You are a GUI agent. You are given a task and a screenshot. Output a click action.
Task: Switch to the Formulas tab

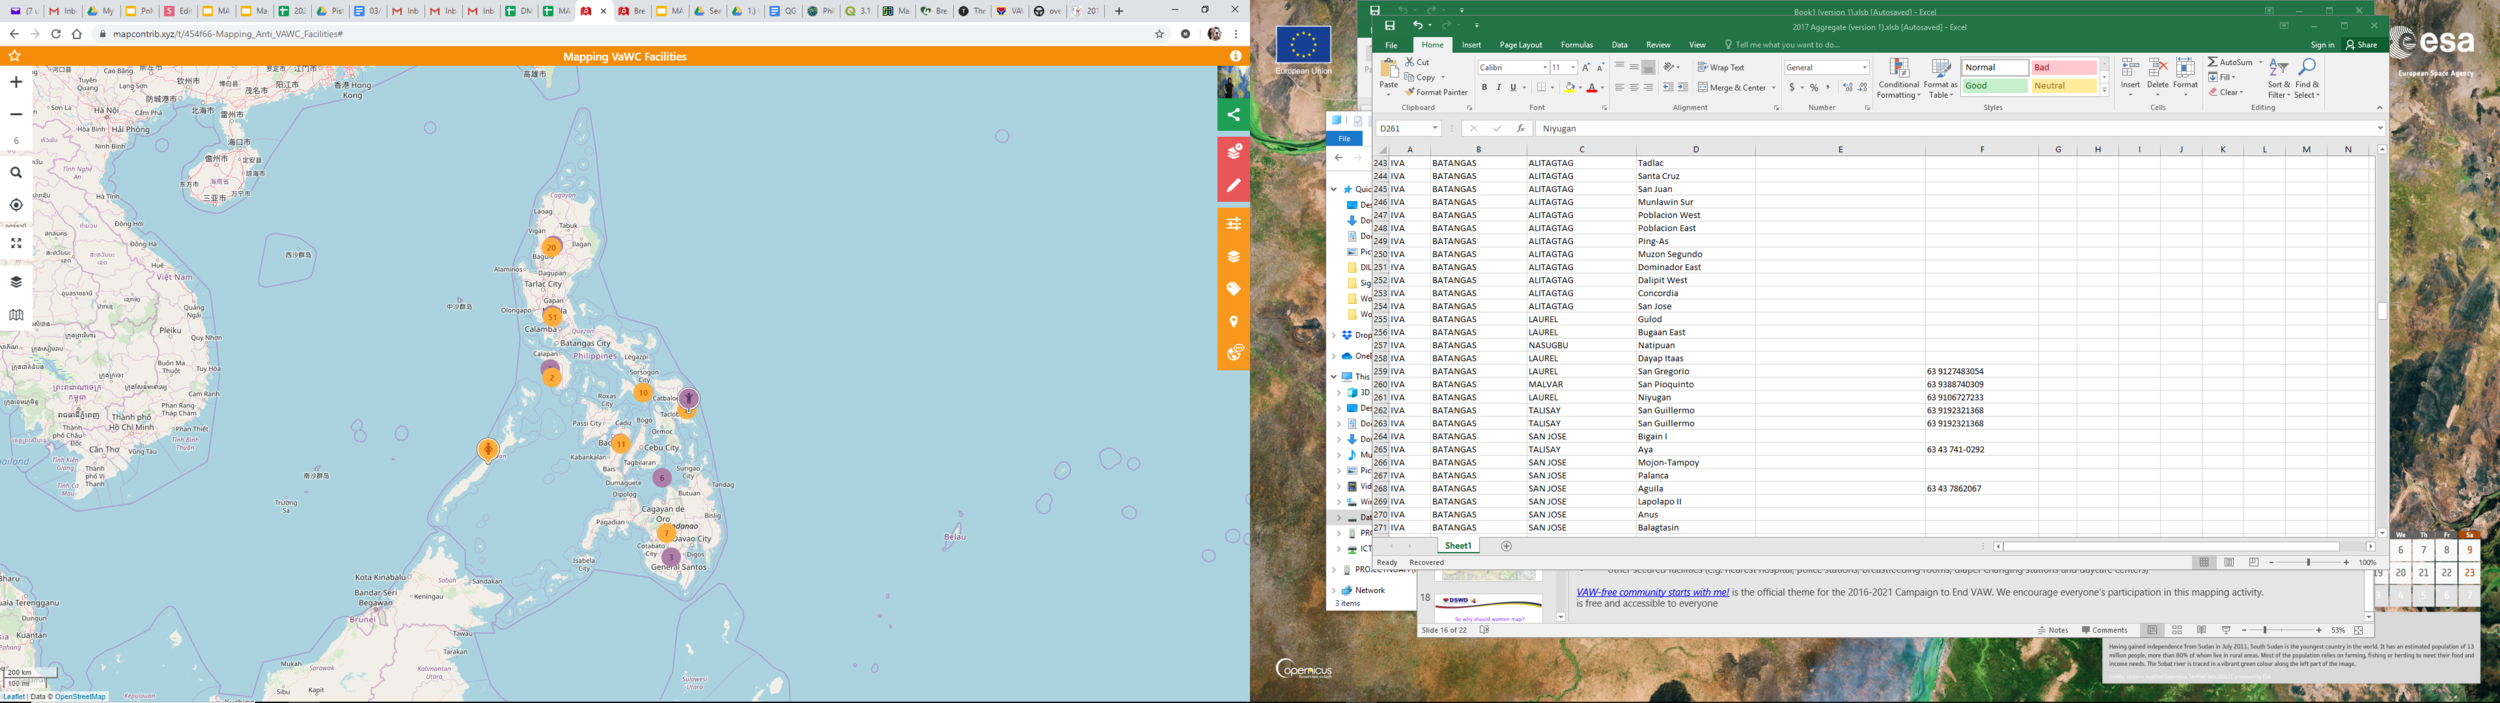tap(1577, 45)
